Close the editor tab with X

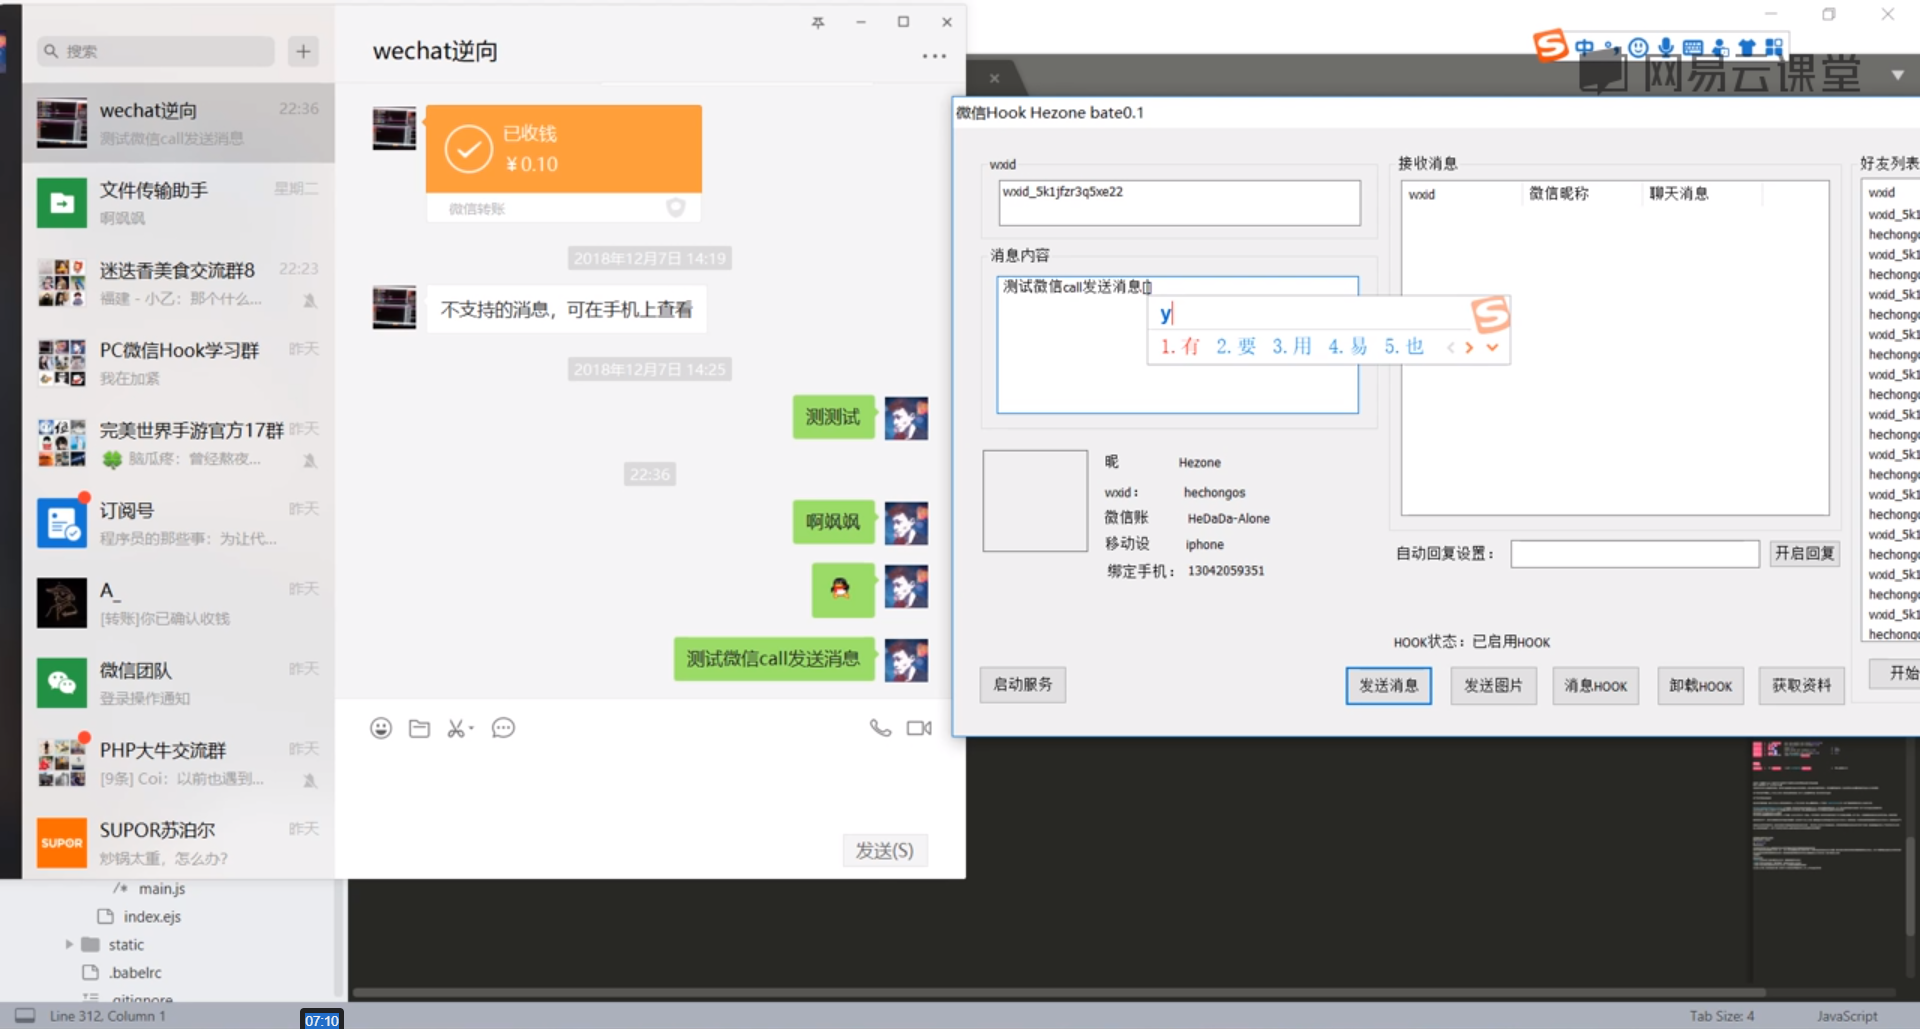[994, 78]
